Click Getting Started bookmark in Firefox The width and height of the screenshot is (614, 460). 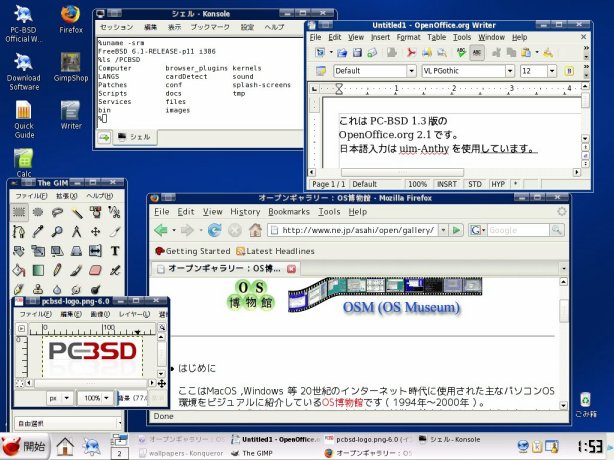(x=193, y=251)
